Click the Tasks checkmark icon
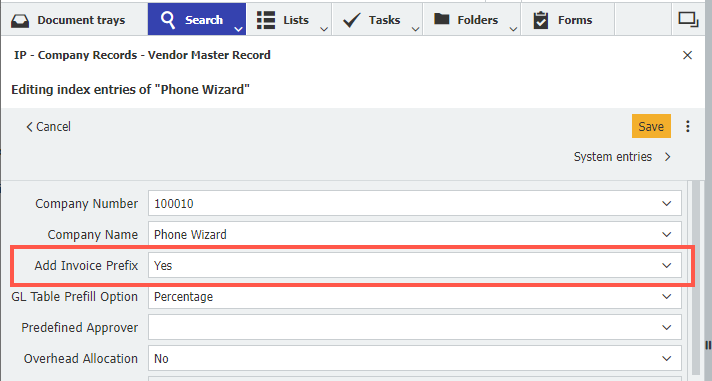Screen dimensions: 712x381 (x=351, y=20)
